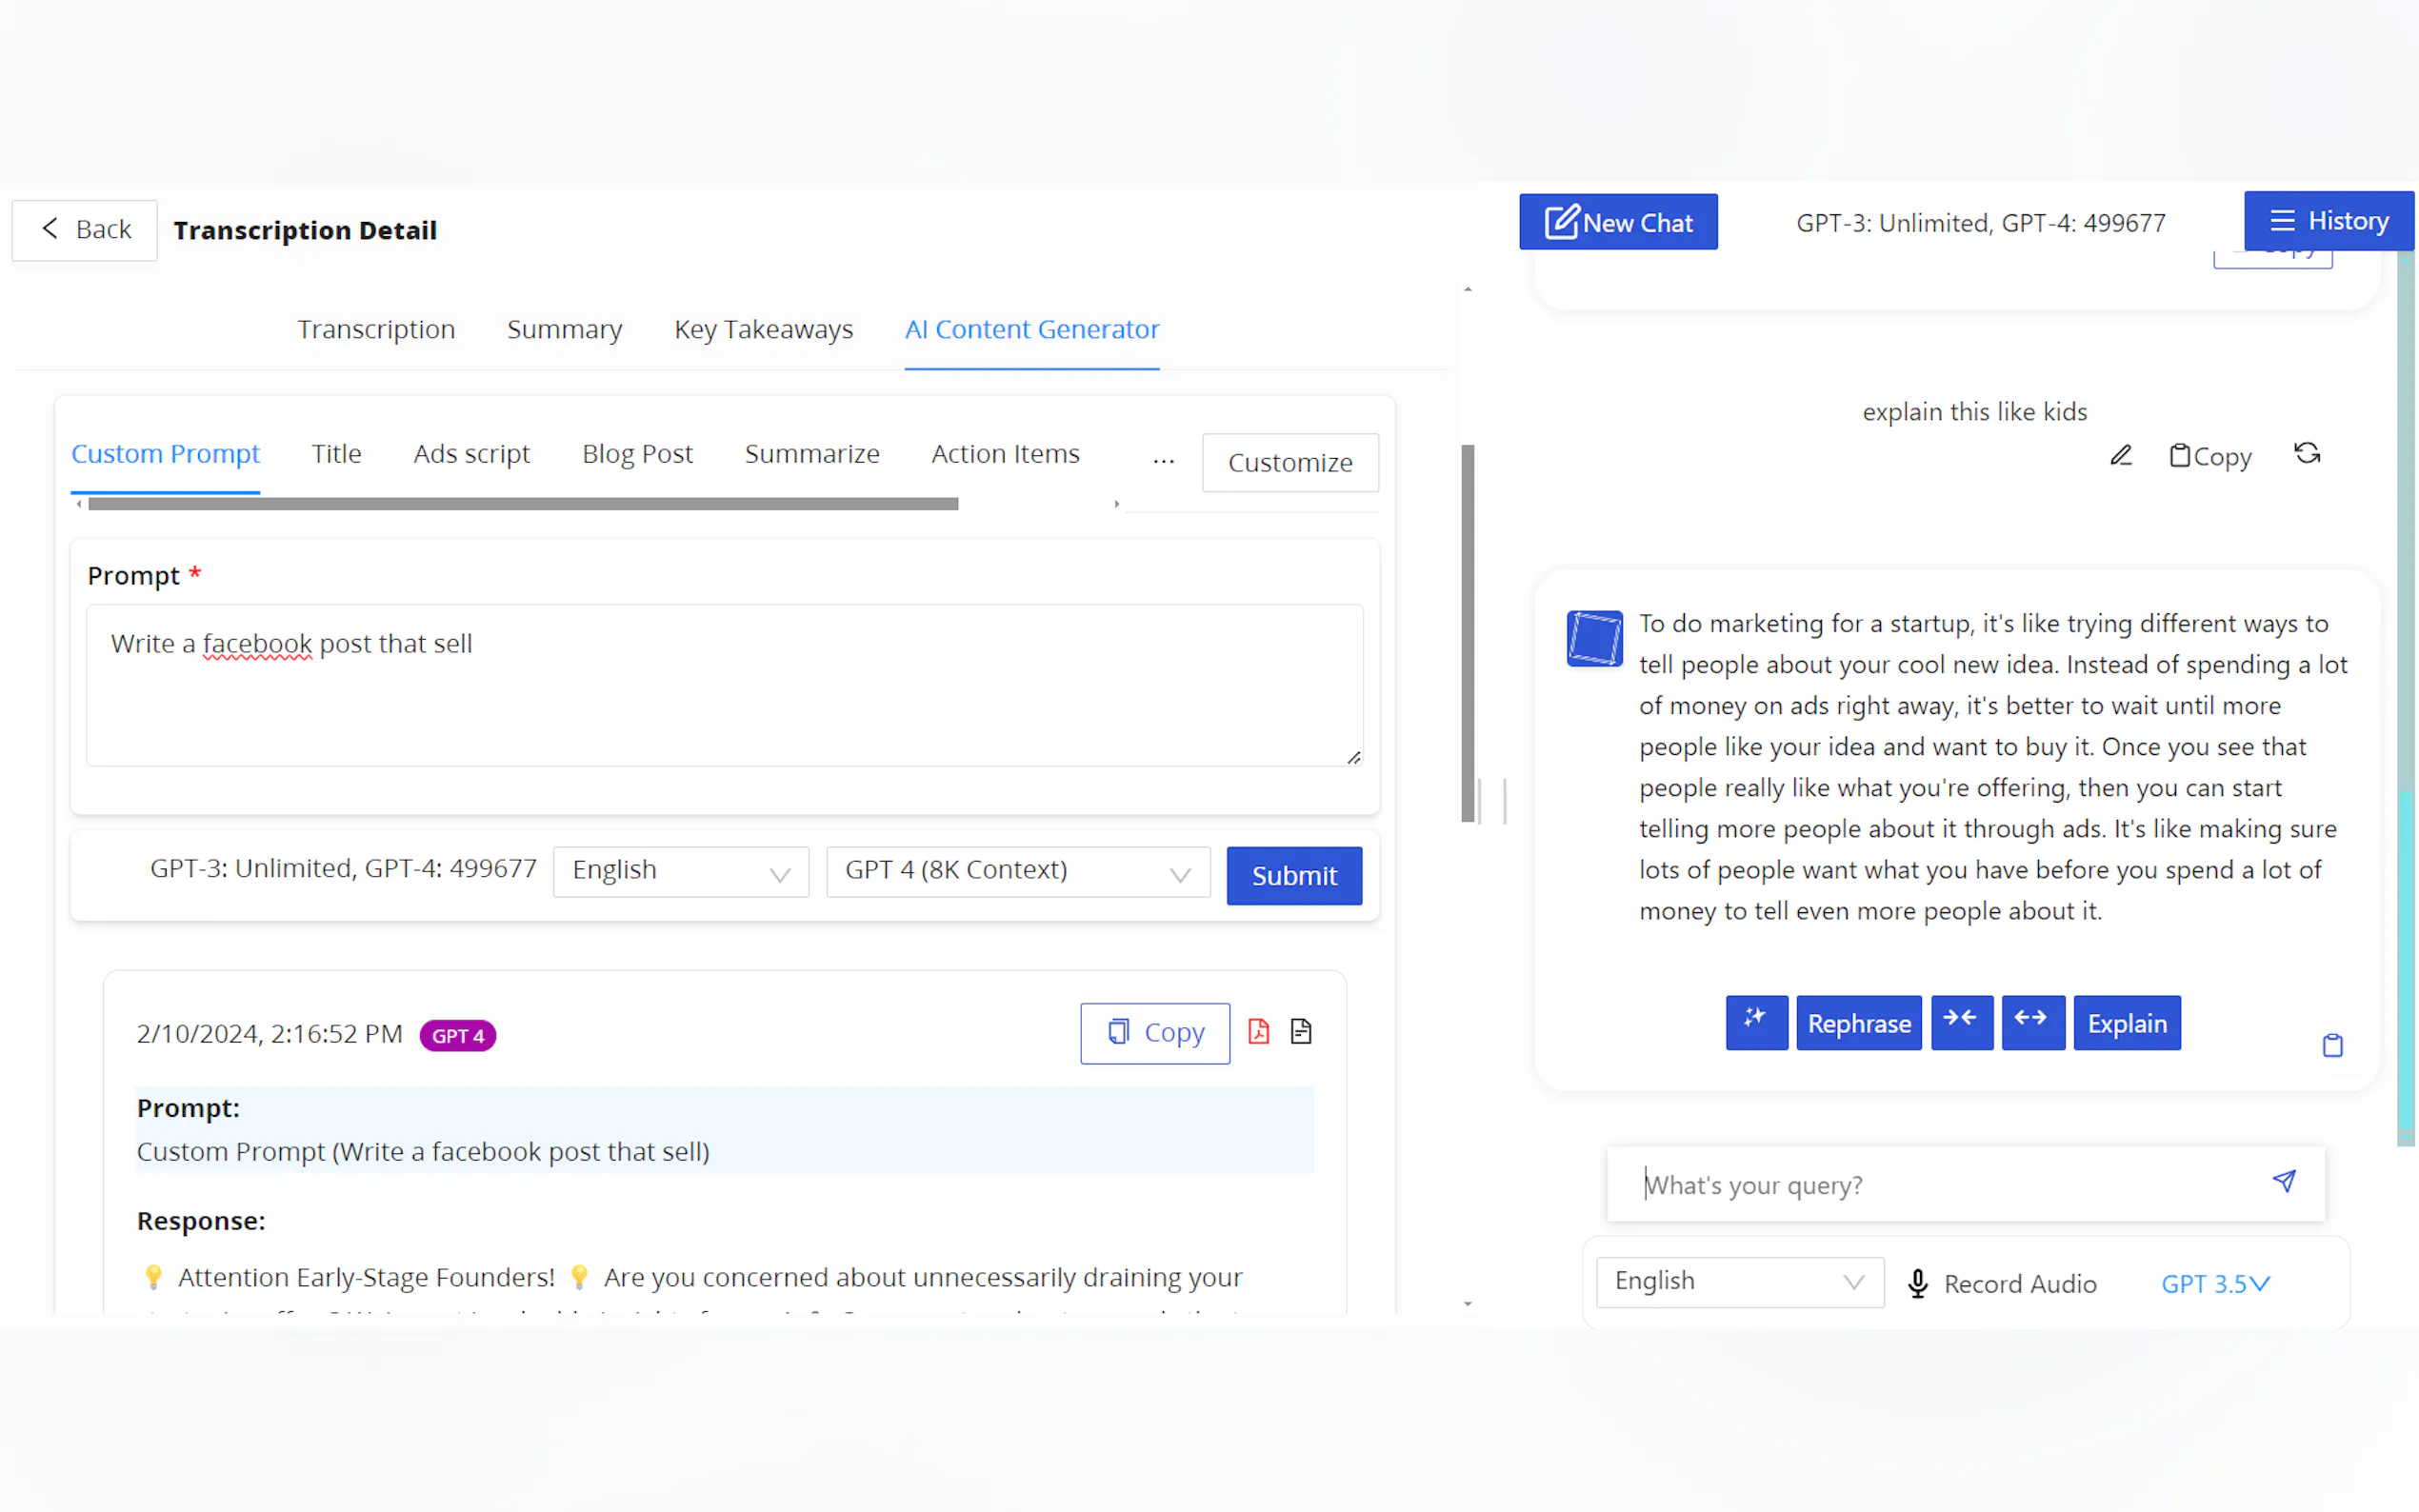This screenshot has height=1512, width=2419.
Task: Send query with the paper plane icon
Action: point(2283,1182)
